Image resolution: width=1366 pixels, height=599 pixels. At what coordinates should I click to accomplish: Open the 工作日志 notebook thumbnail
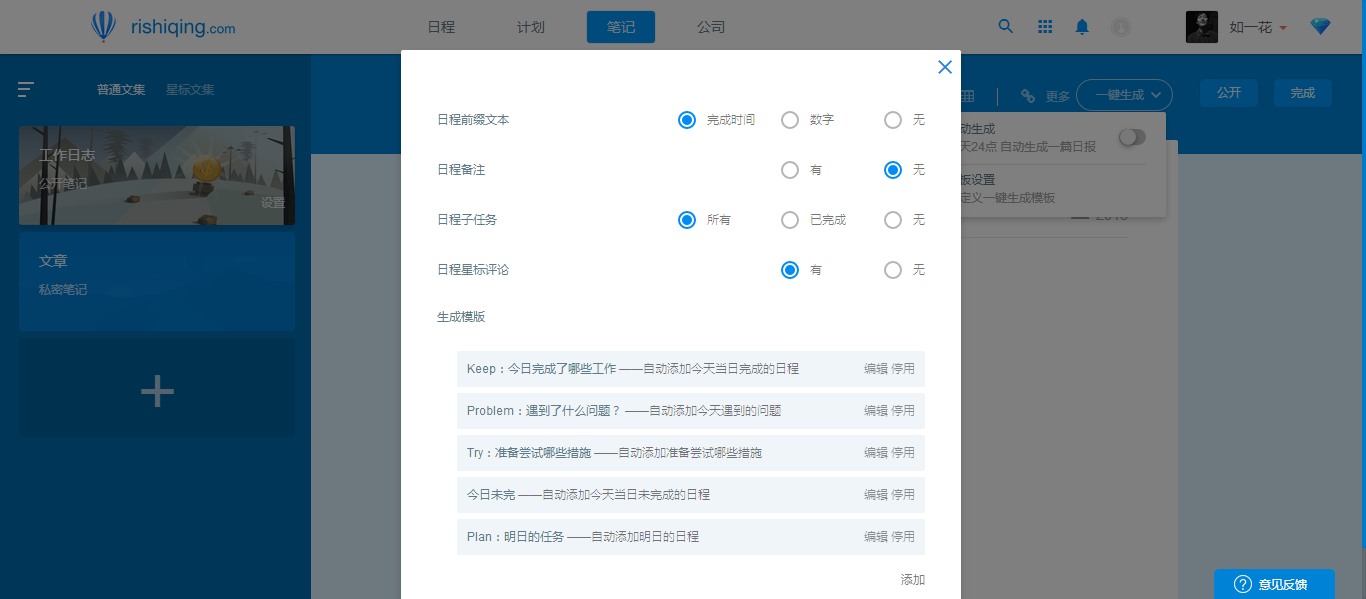pyautogui.click(x=156, y=175)
